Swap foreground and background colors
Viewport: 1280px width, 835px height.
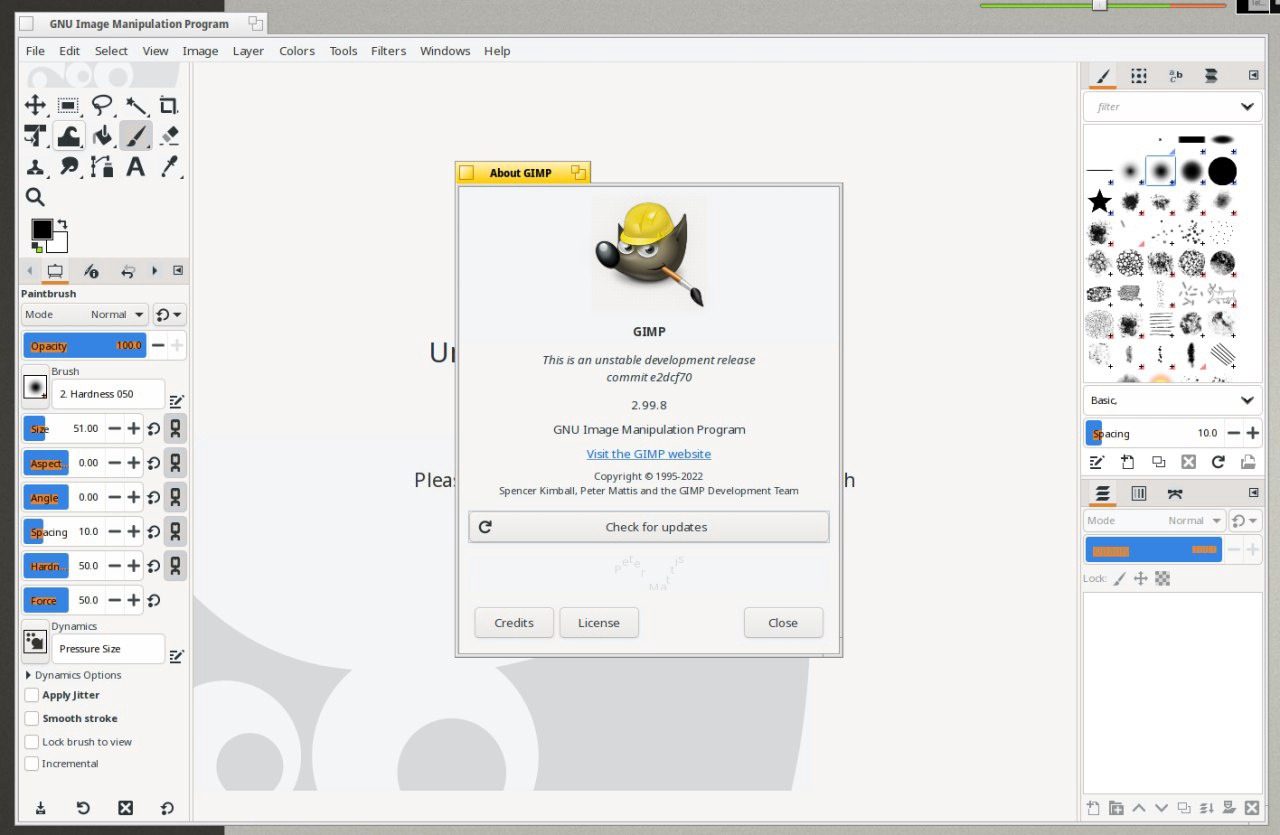62,224
